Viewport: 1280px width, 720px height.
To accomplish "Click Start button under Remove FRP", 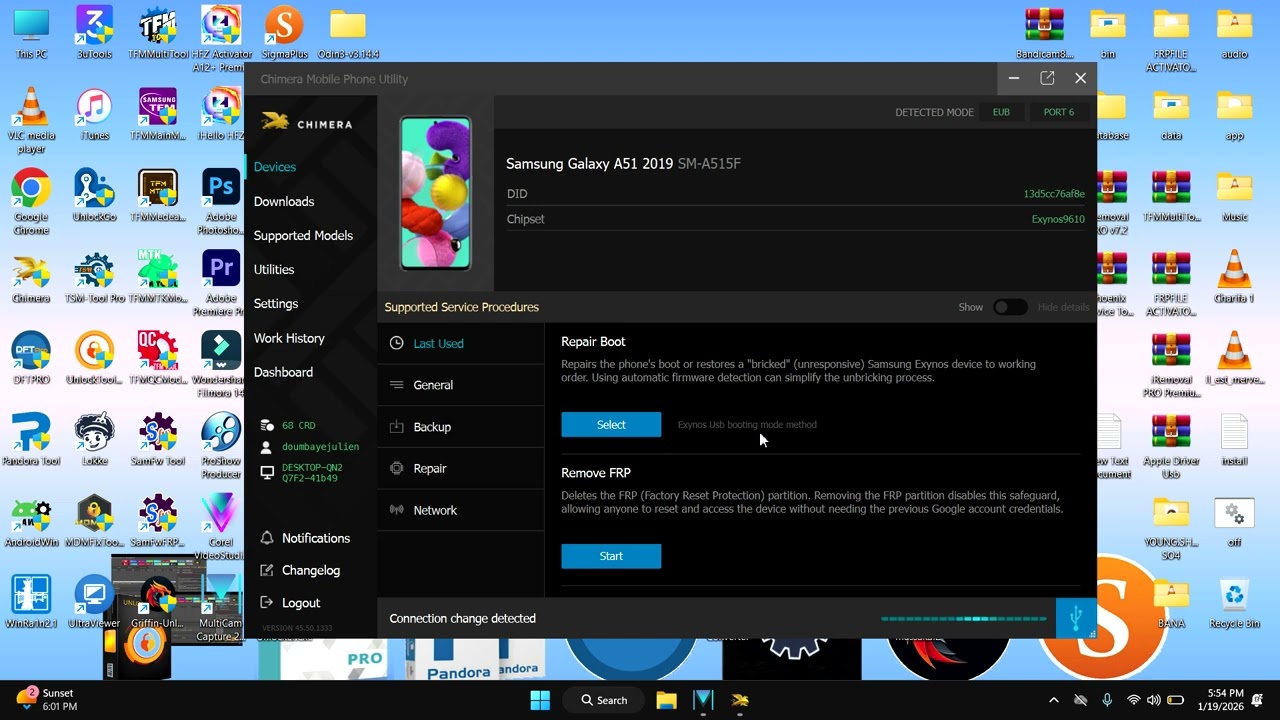I will [x=611, y=556].
